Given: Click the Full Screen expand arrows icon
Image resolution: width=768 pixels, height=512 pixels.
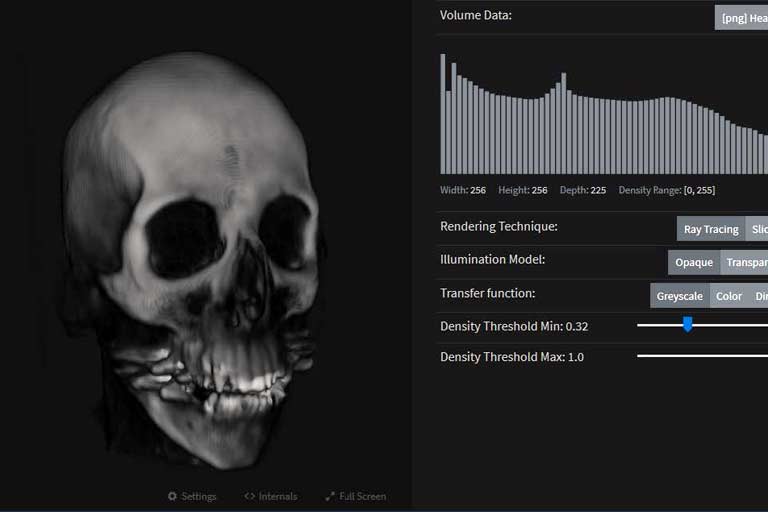Looking at the screenshot, I should coord(330,496).
